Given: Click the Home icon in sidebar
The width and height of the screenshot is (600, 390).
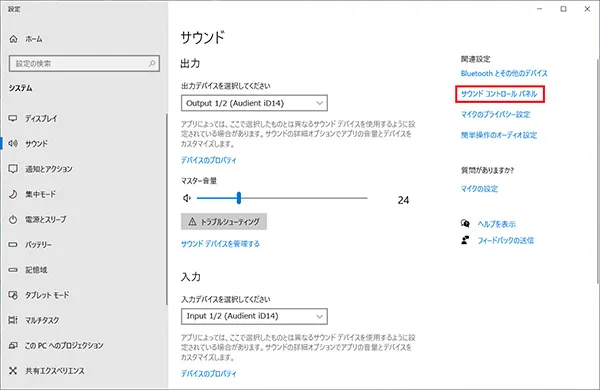Looking at the screenshot, I should tap(13, 39).
